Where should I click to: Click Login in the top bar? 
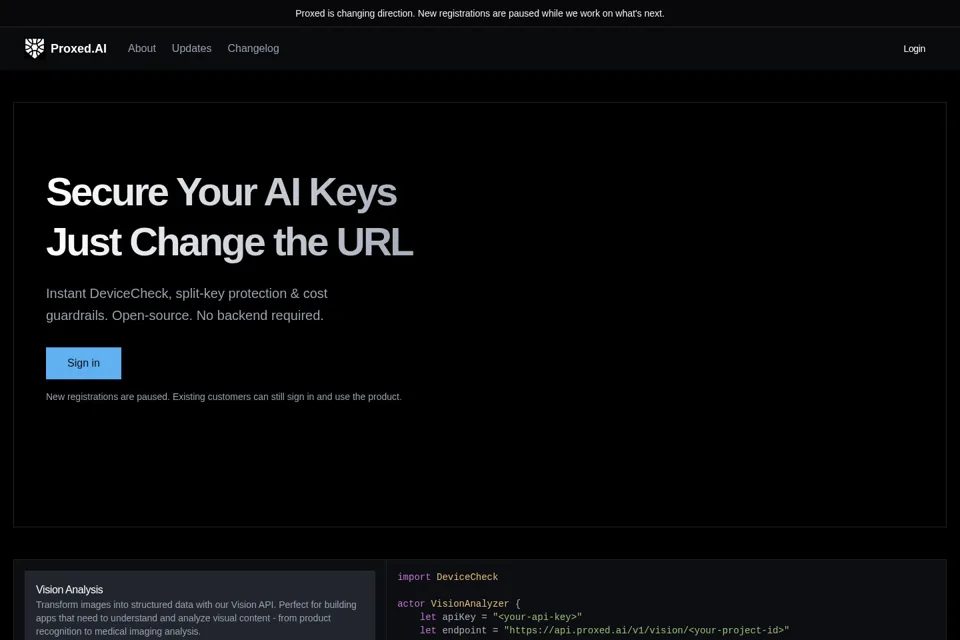(x=914, y=49)
